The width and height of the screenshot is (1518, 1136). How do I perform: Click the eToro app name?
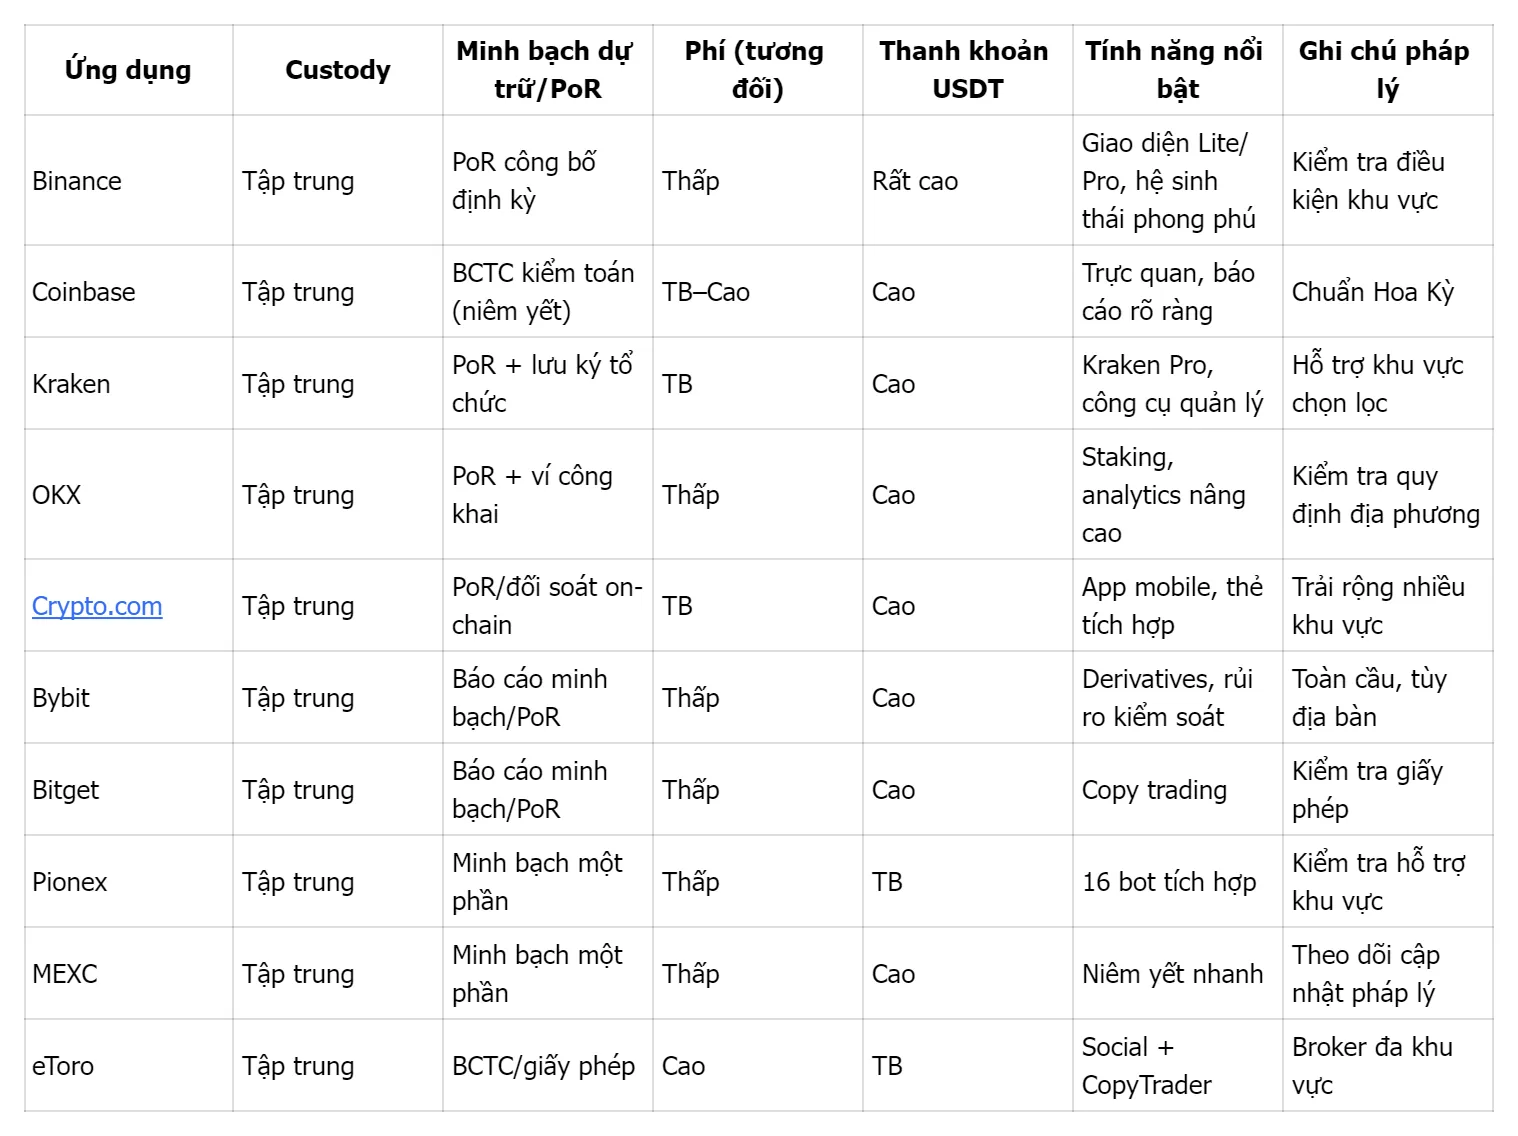(63, 1066)
